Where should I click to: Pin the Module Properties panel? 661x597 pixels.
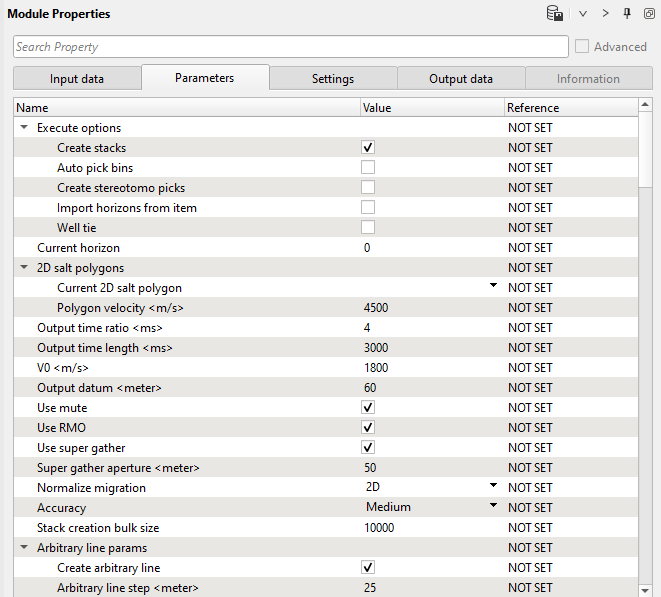pyautogui.click(x=627, y=14)
